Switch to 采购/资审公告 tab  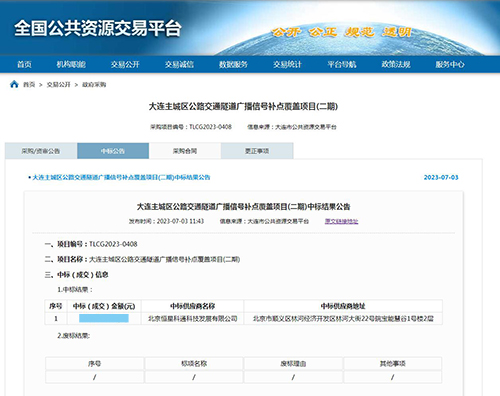41,151
